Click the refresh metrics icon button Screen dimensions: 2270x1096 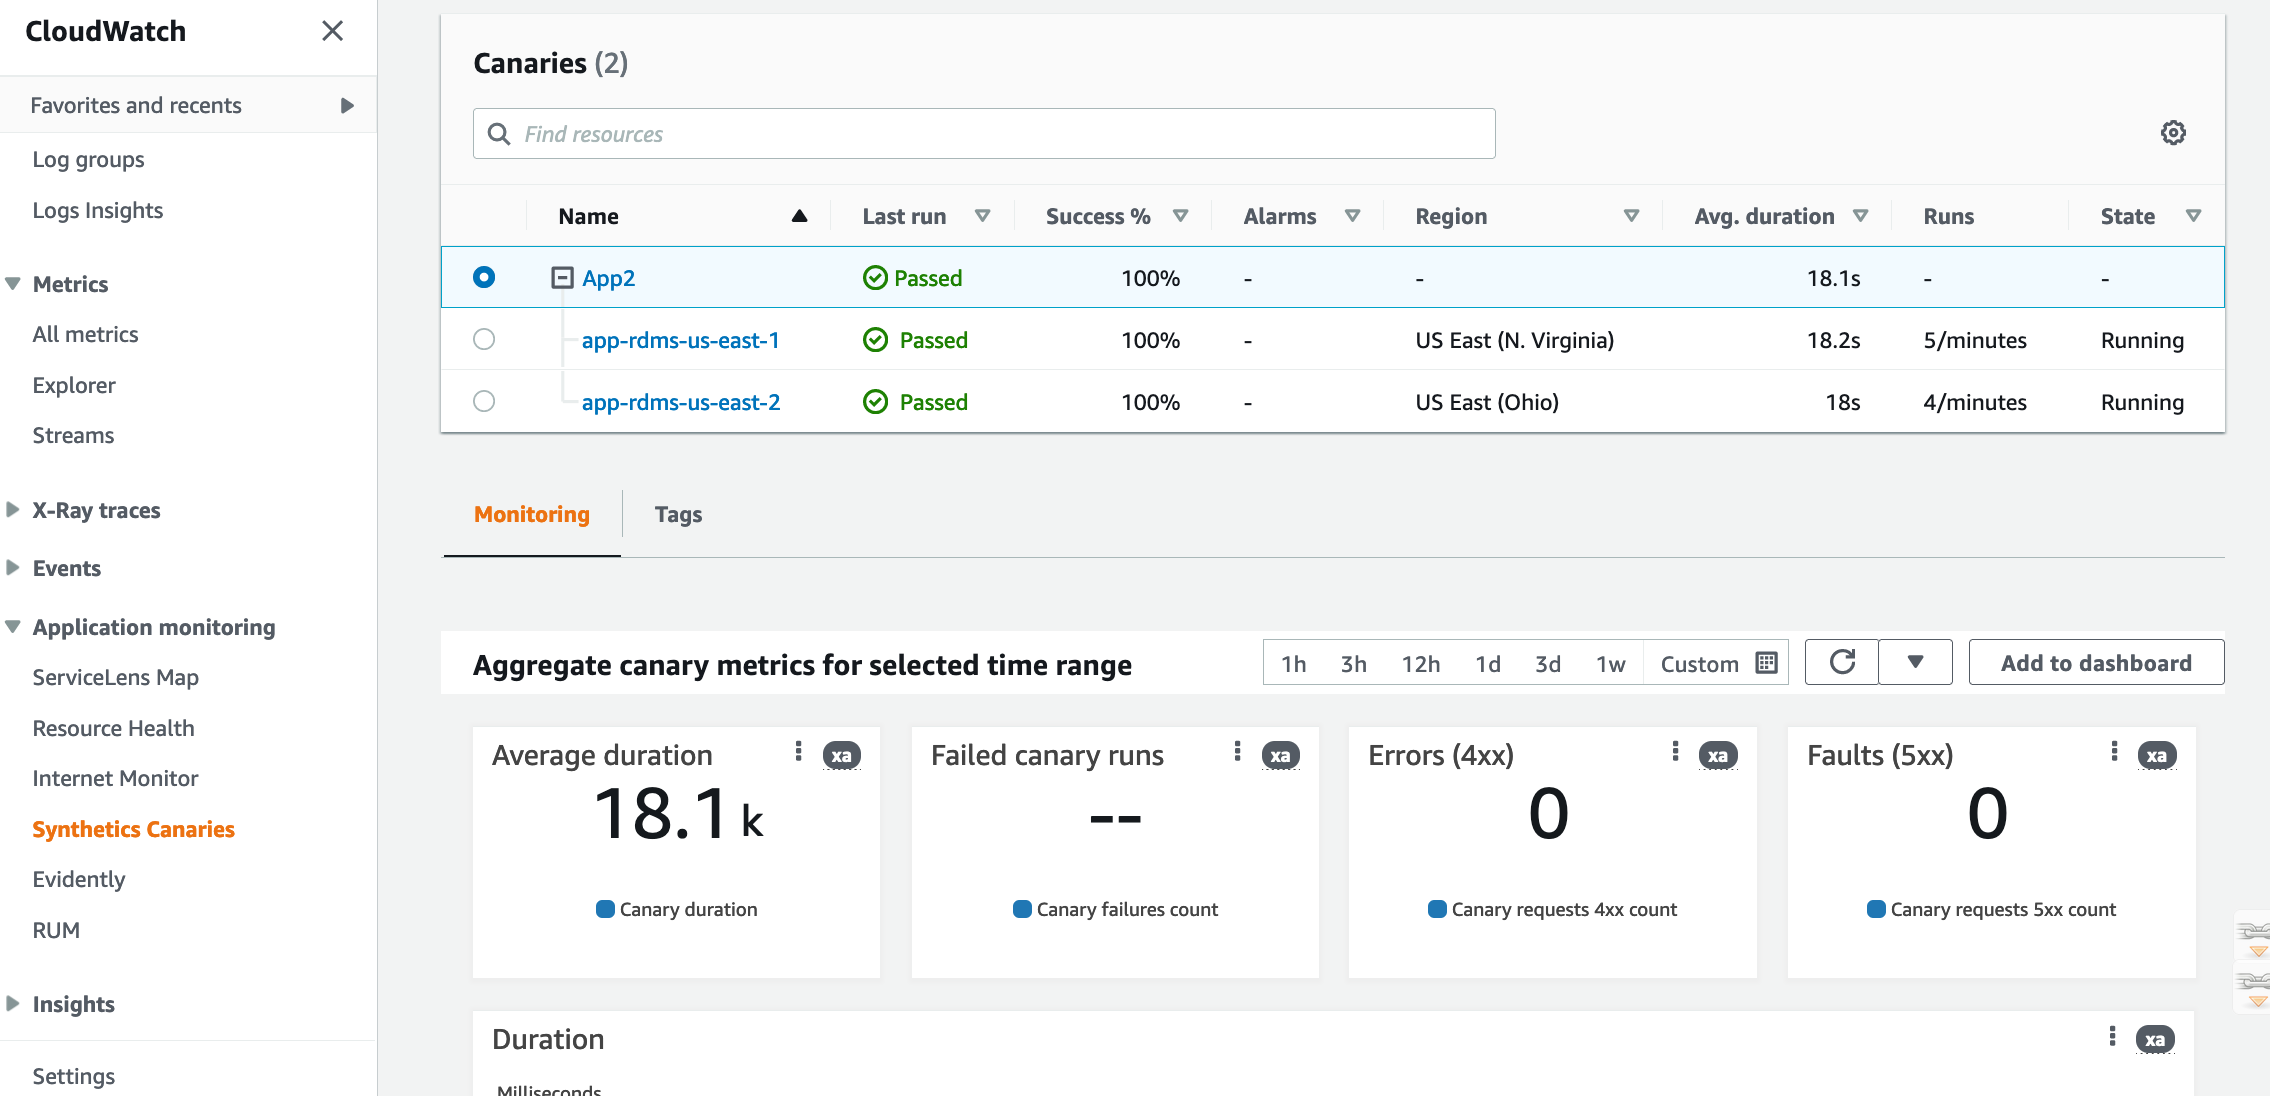click(x=1841, y=662)
